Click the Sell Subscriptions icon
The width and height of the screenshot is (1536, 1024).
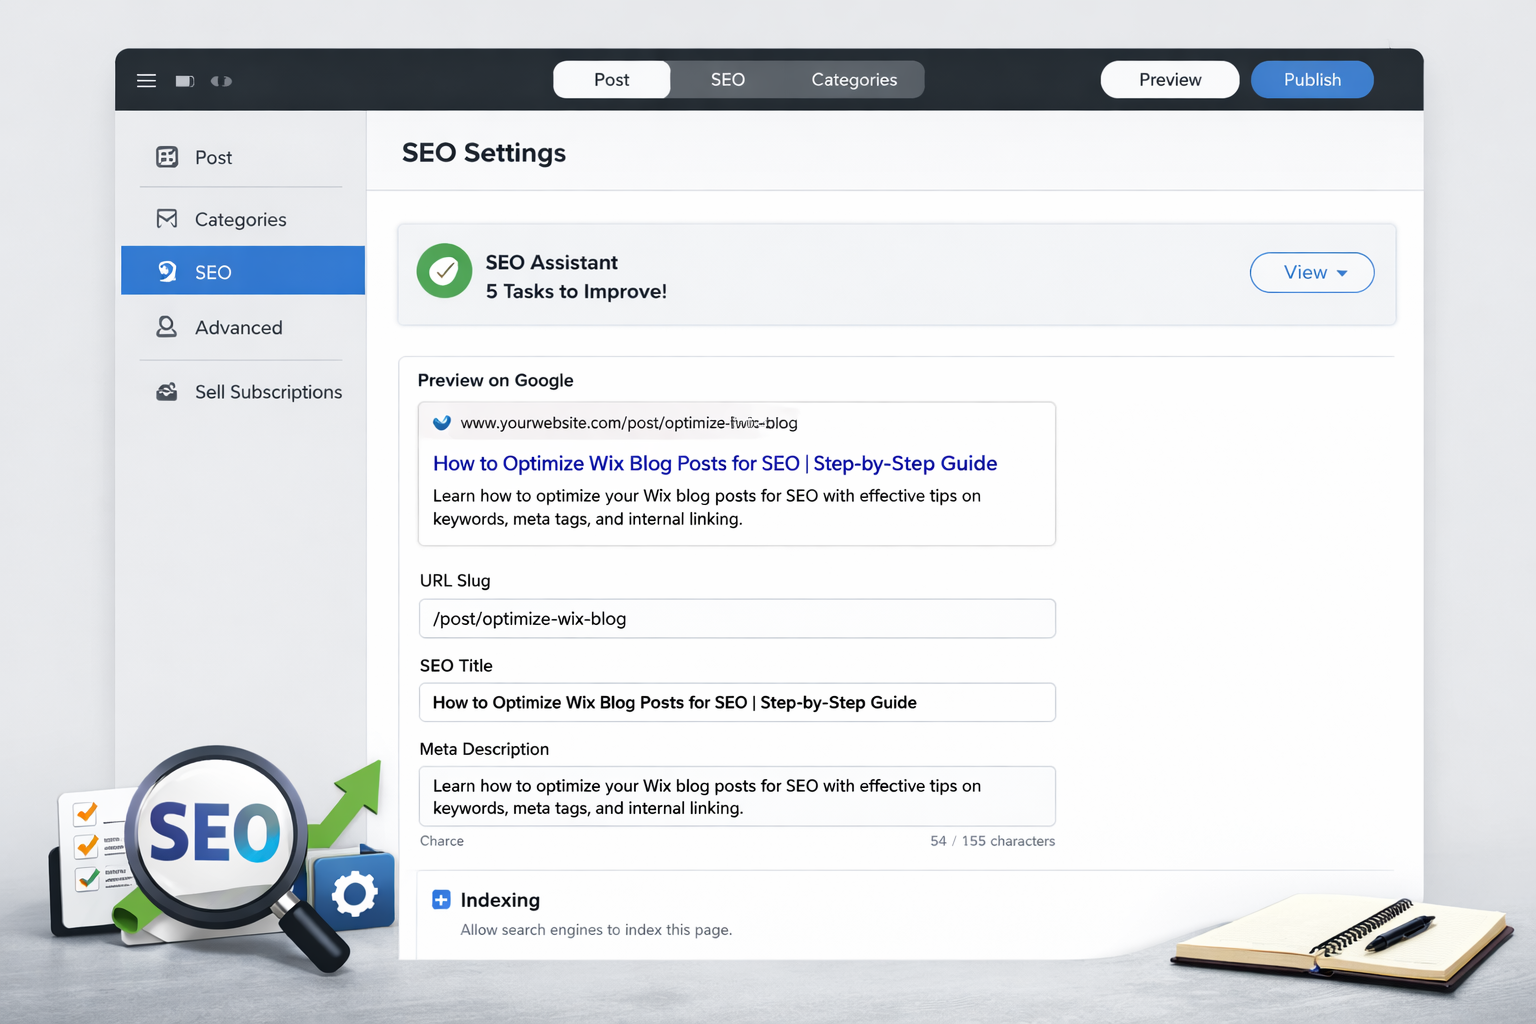click(167, 392)
